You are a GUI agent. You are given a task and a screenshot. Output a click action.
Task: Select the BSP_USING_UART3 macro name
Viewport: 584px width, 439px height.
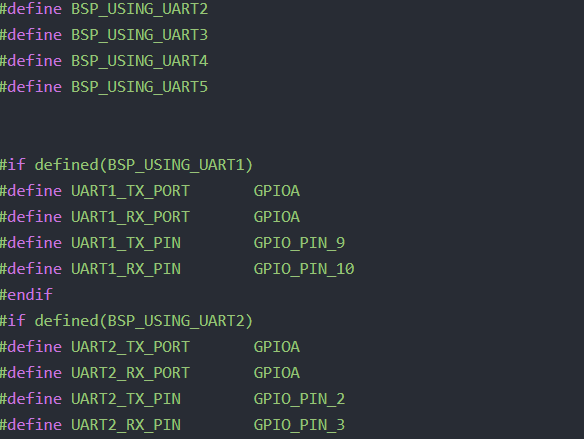(139, 35)
